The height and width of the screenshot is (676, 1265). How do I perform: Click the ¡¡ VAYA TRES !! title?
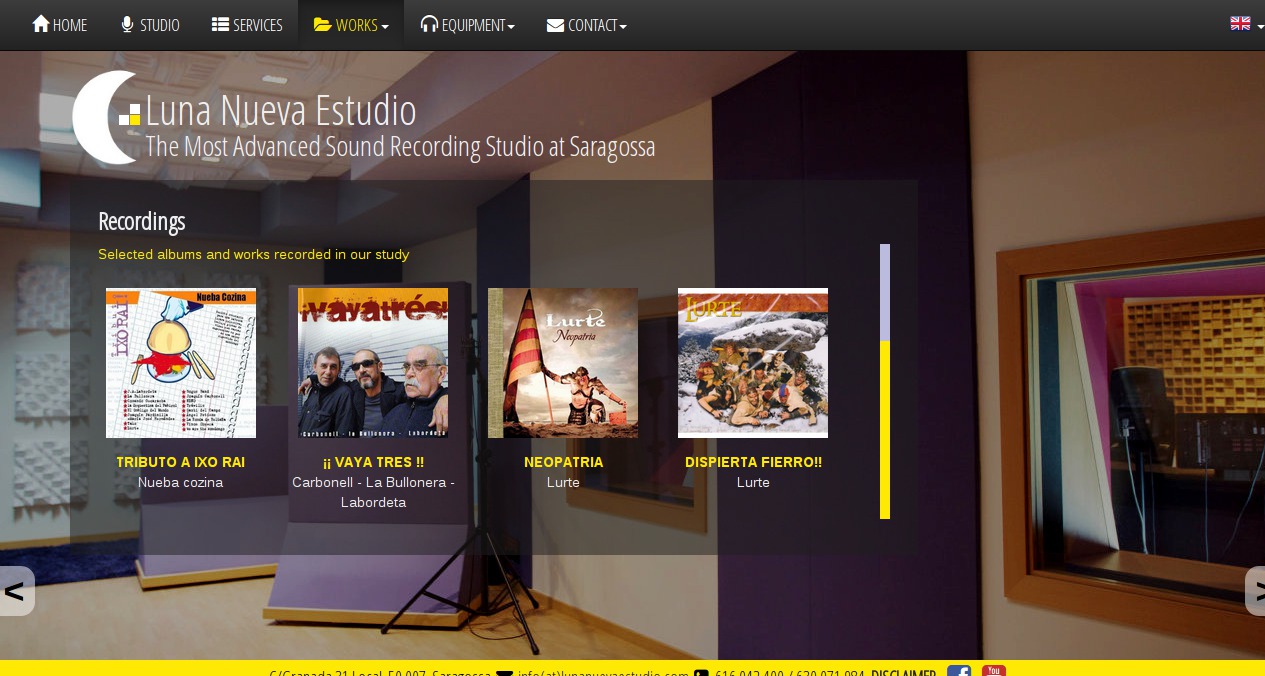[x=373, y=462]
